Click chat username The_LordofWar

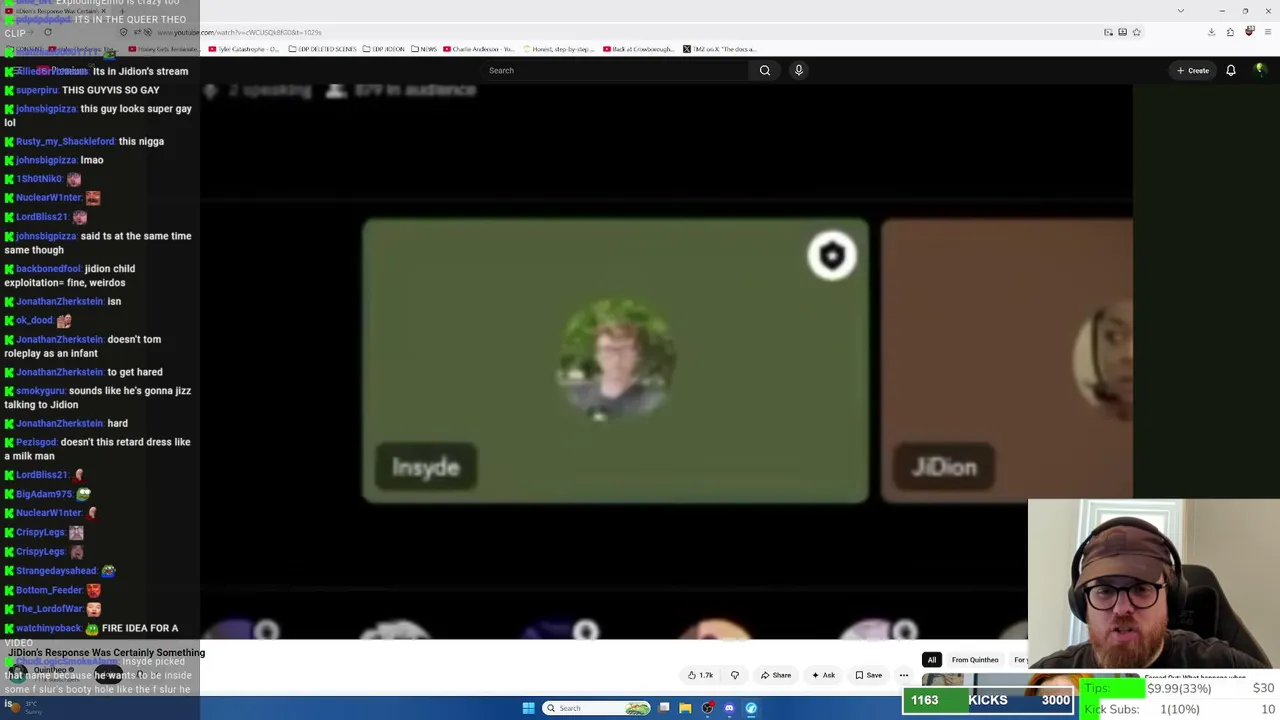tap(49, 609)
